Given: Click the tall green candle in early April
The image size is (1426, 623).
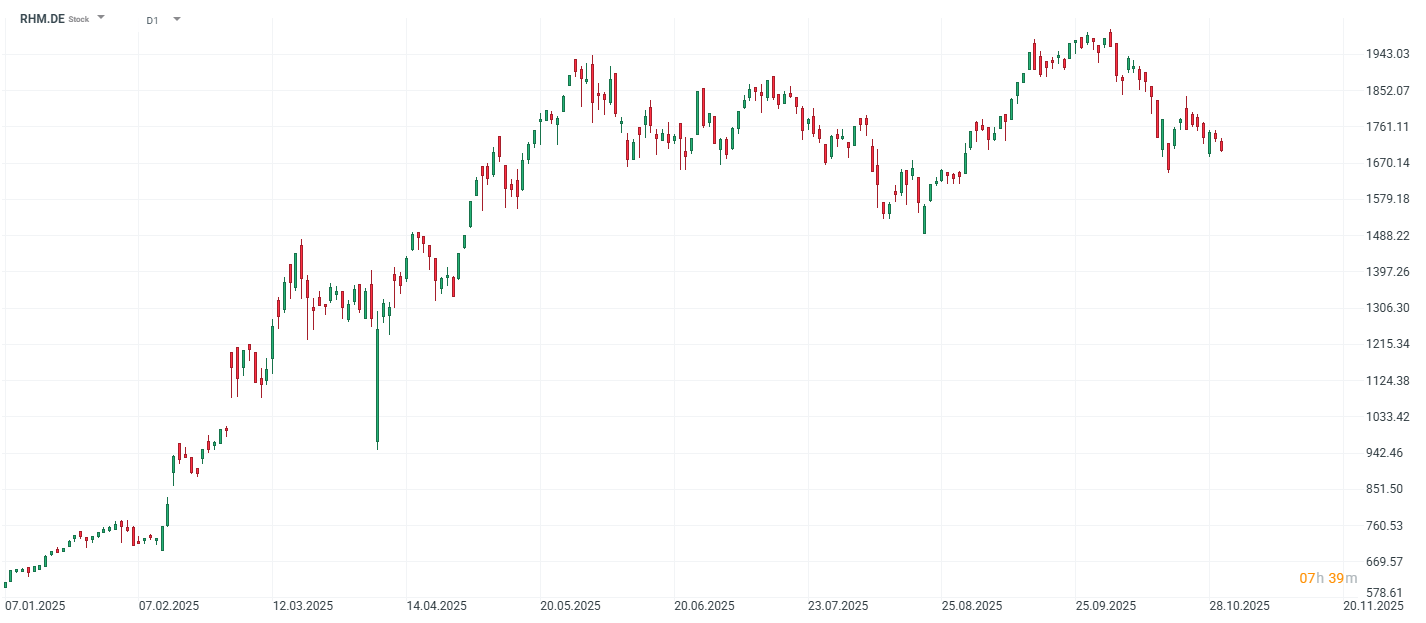Looking at the screenshot, I should [378, 385].
